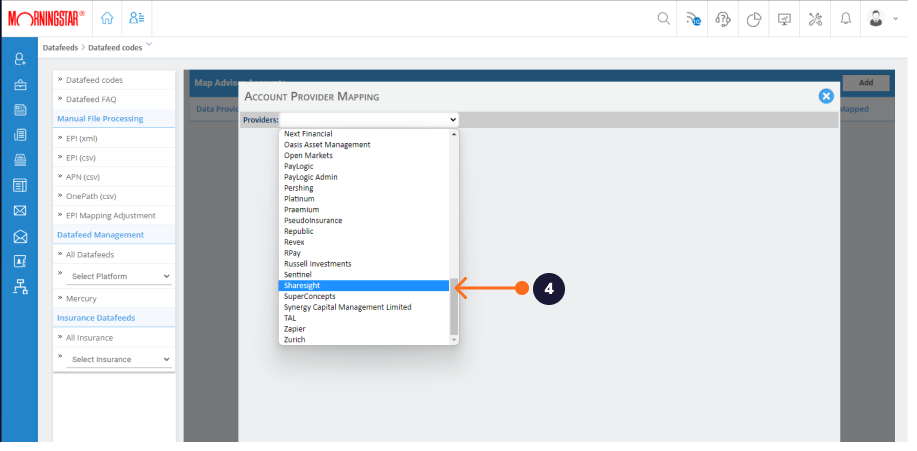Open Mercury datafeed link
Viewport: 917px width, 451px height.
point(81,298)
